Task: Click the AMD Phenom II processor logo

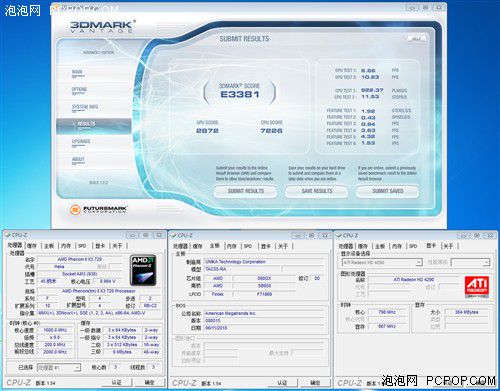Action: pos(143,271)
